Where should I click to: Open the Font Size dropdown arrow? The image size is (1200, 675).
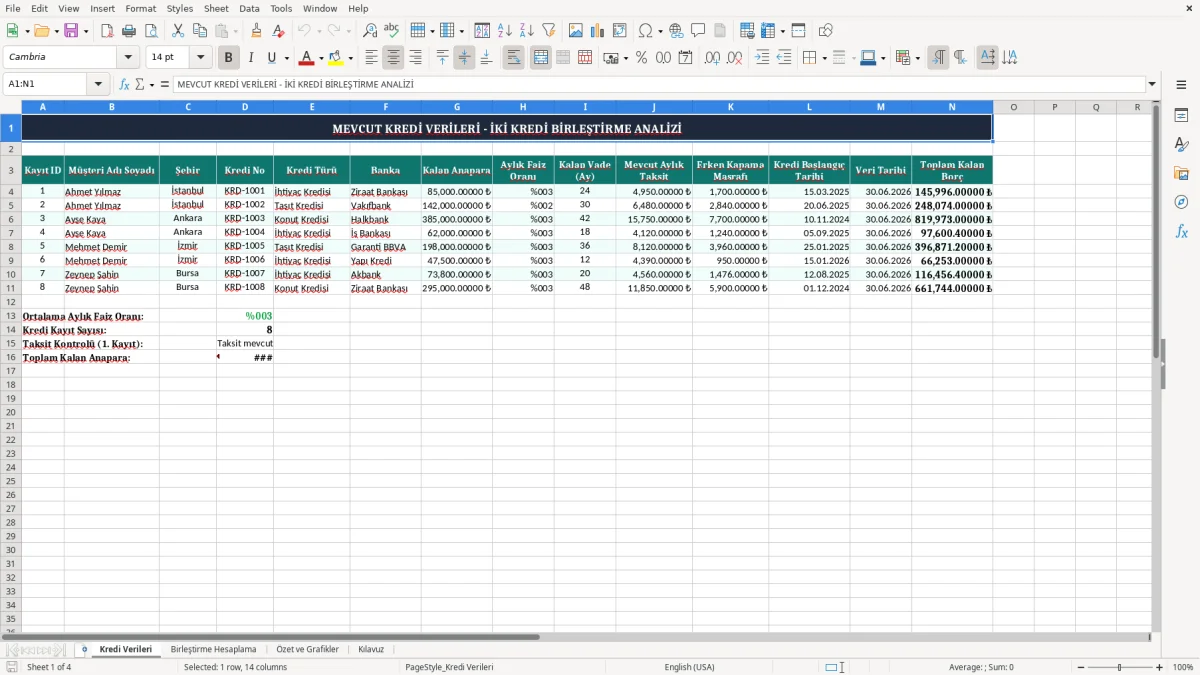[201, 58]
